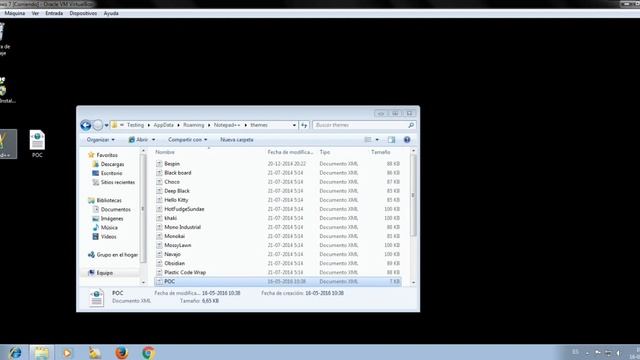Viewport: 640px width, 360px height.
Task: Click the AppData breadcrumb segment
Action: click(163, 125)
